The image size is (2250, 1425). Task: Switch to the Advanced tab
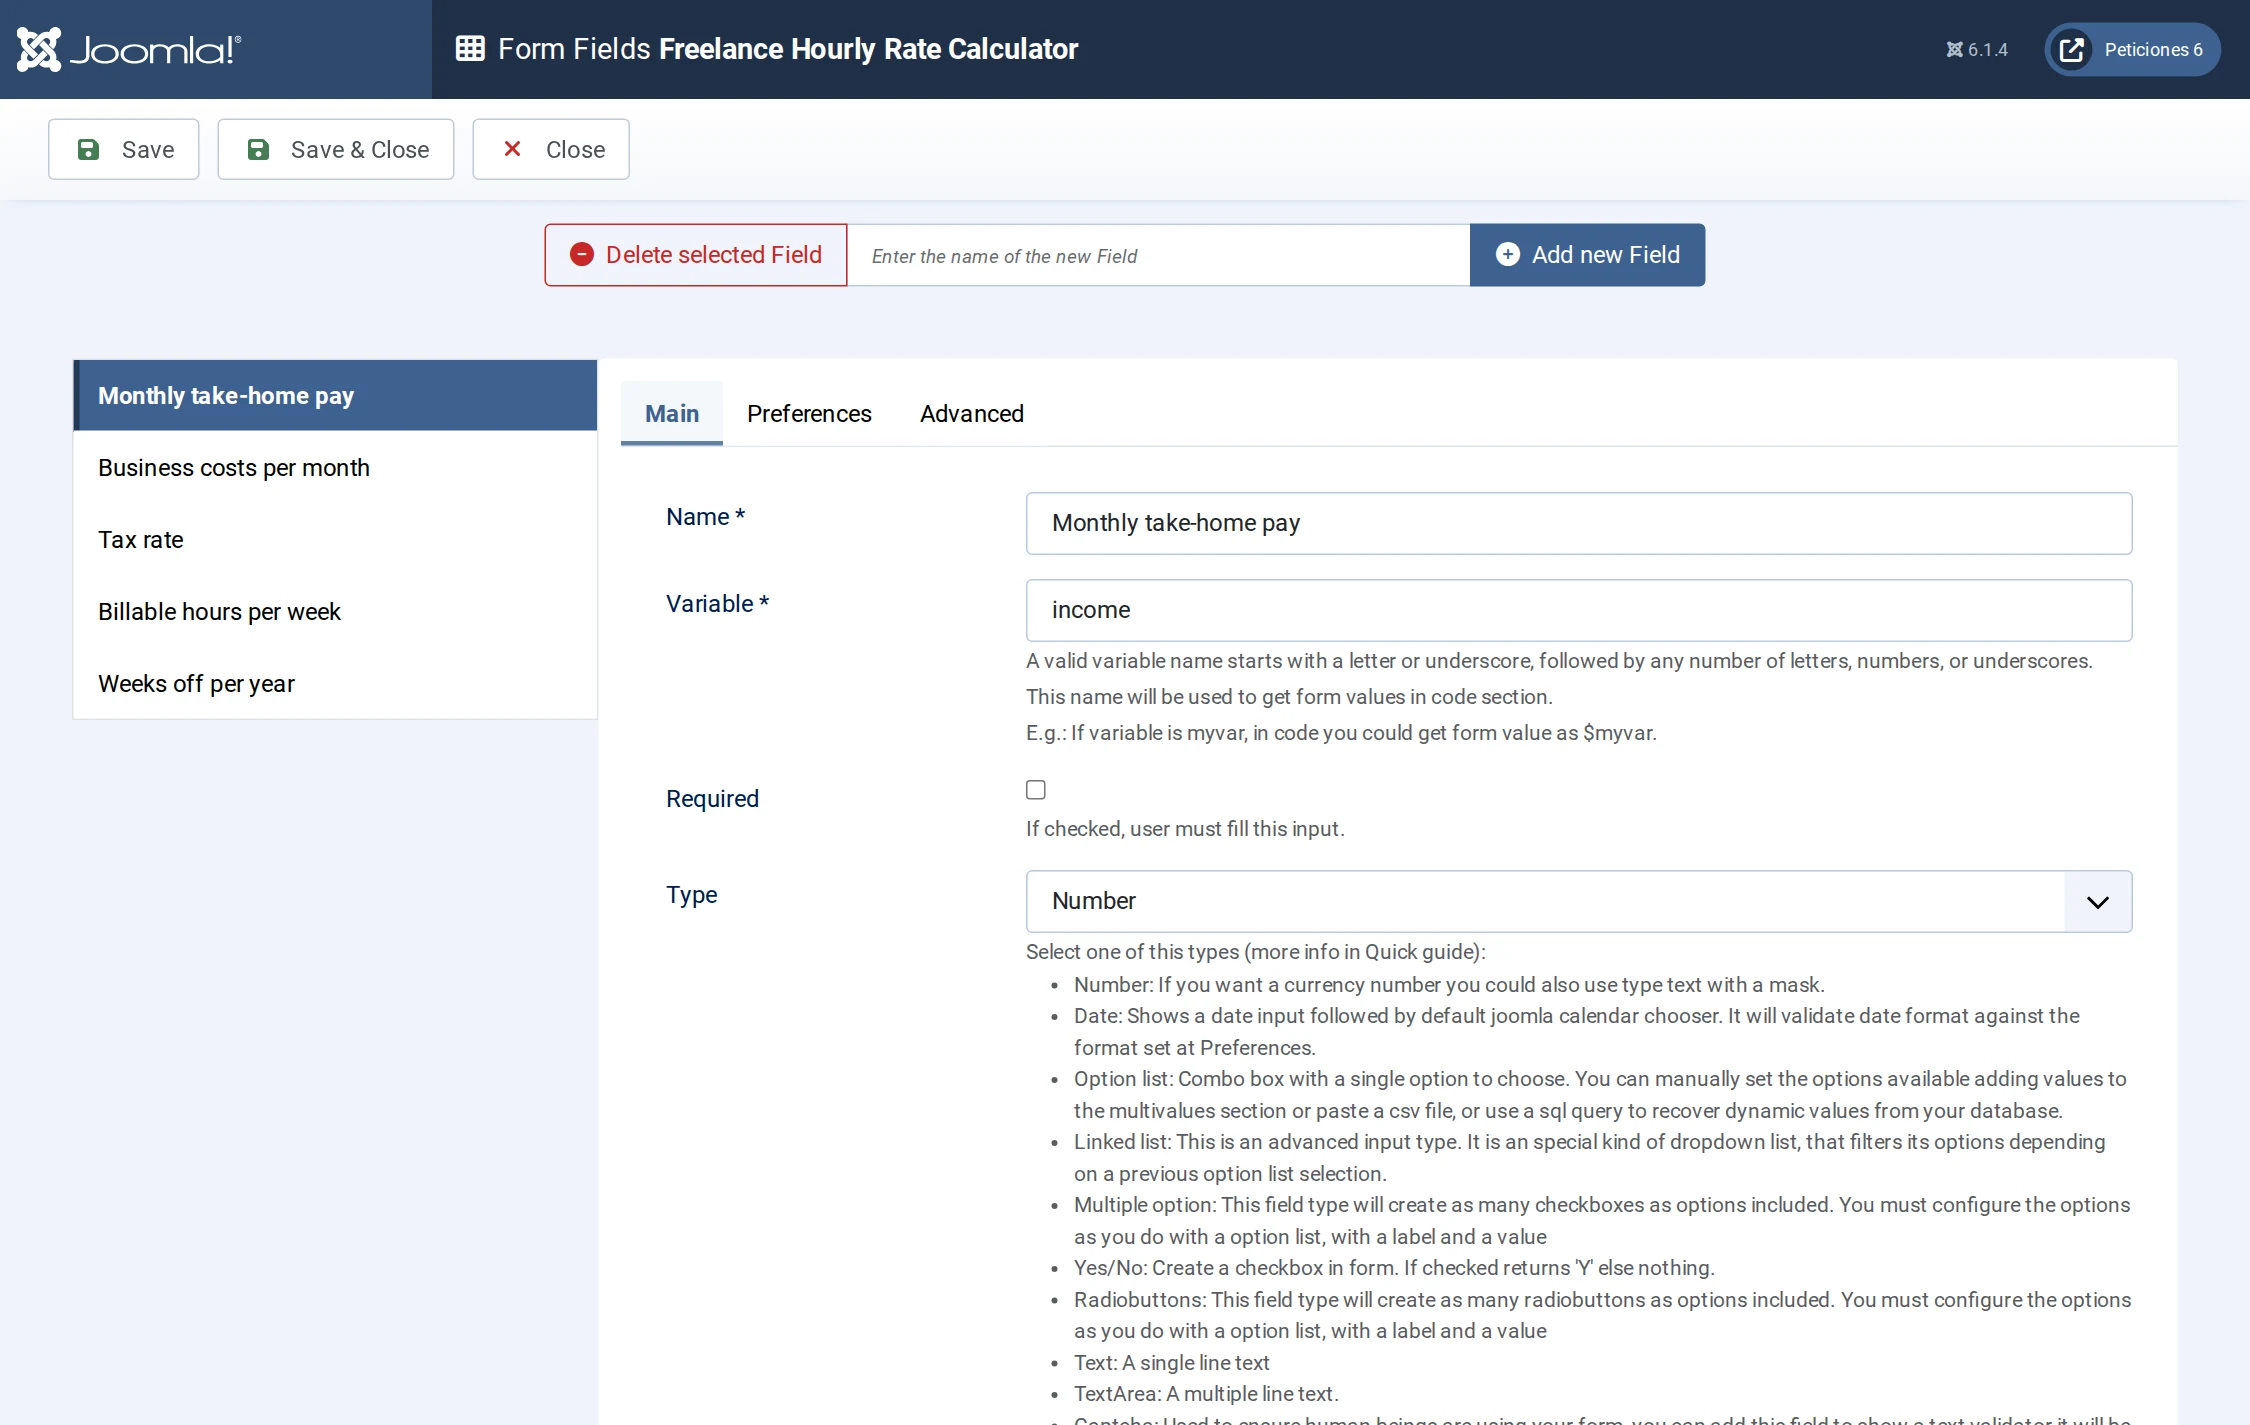click(x=972, y=413)
